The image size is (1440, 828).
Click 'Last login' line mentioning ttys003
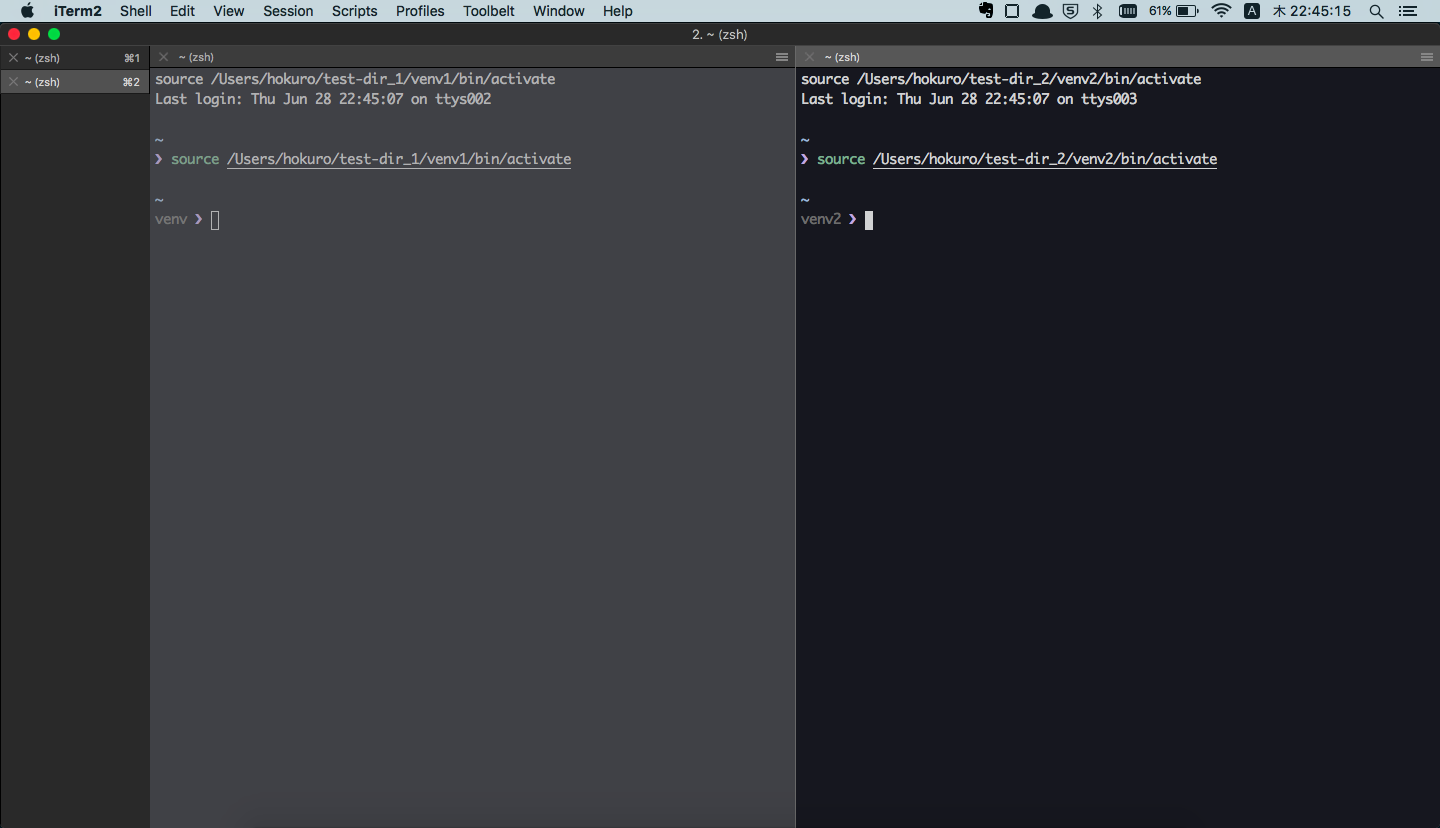point(969,99)
